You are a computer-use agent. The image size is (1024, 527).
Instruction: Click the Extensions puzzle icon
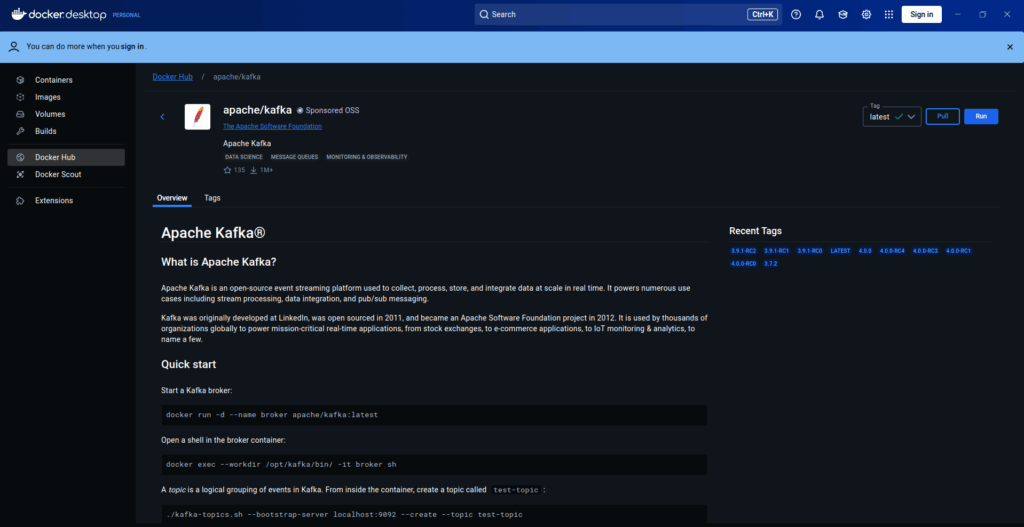(20, 200)
